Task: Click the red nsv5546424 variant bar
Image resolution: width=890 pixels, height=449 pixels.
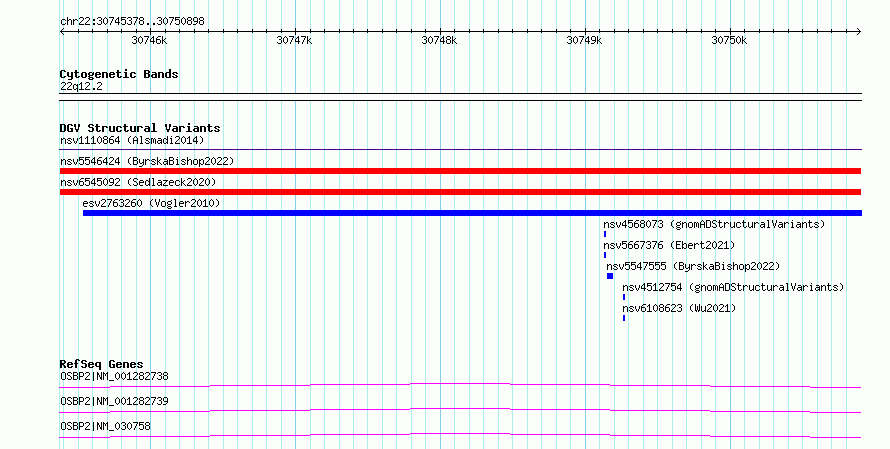Action: (460, 171)
